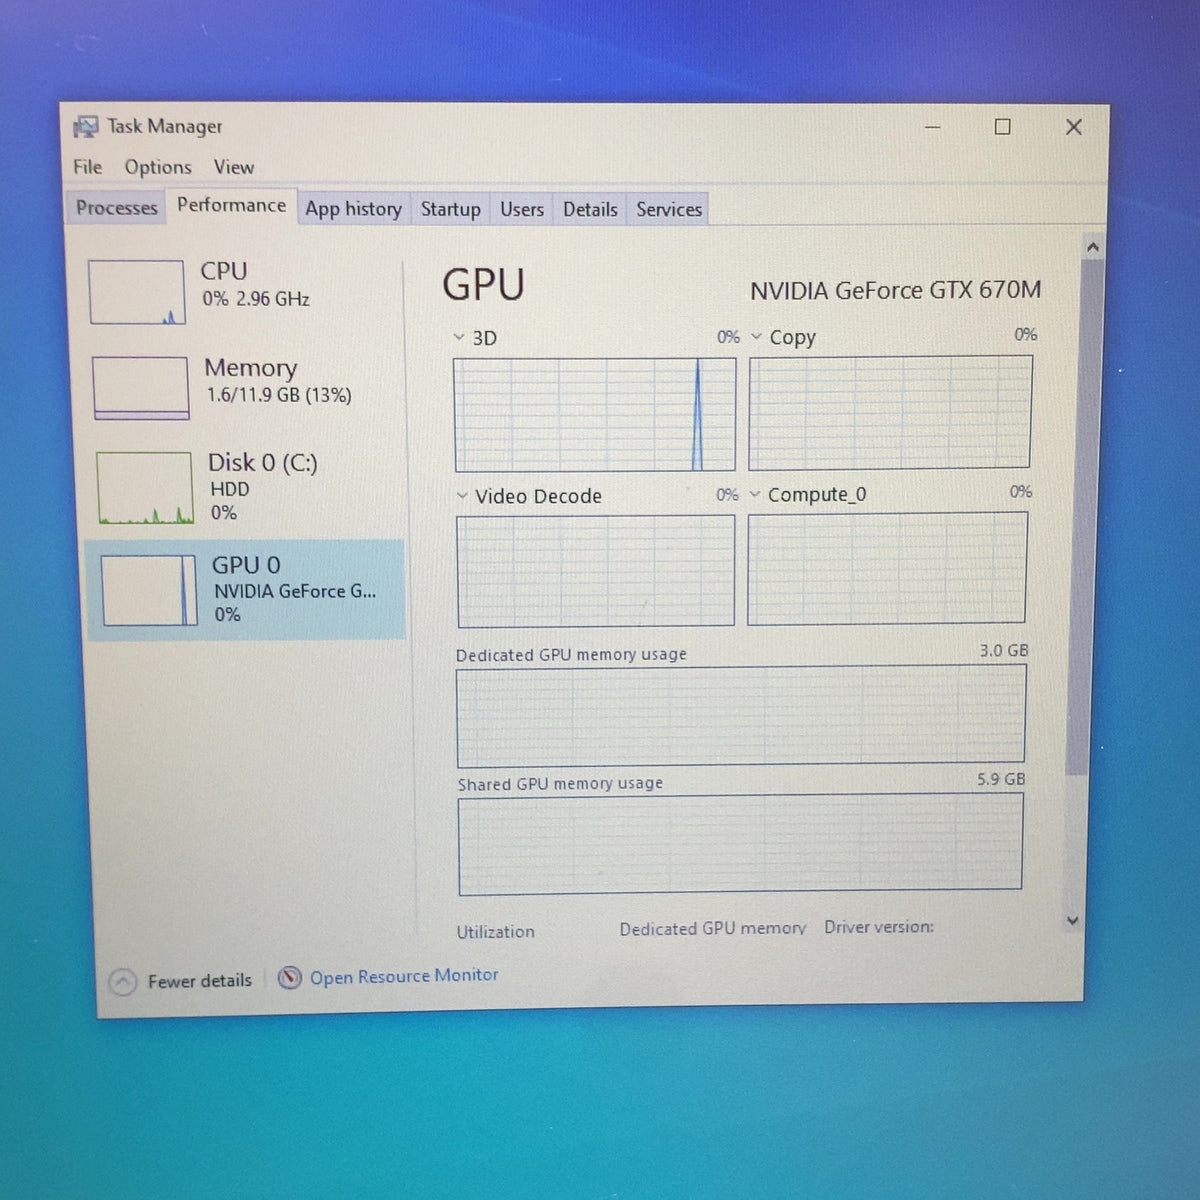Open the Video Decode engine dropdown
Viewport: 1200px width, 1200px height.
[x=462, y=496]
